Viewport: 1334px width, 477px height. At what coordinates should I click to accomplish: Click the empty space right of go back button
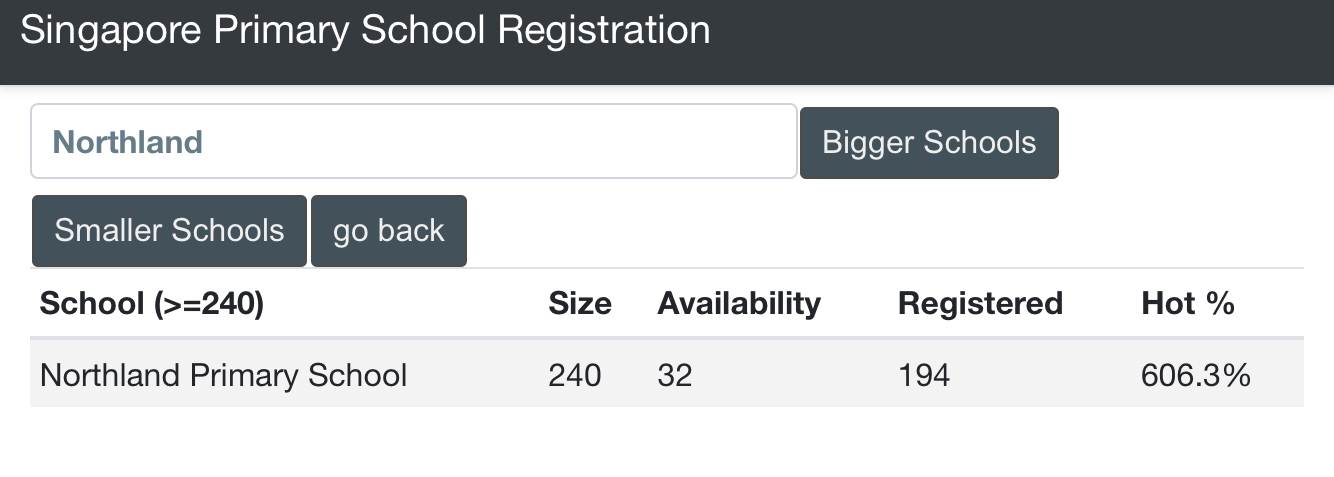click(x=880, y=231)
